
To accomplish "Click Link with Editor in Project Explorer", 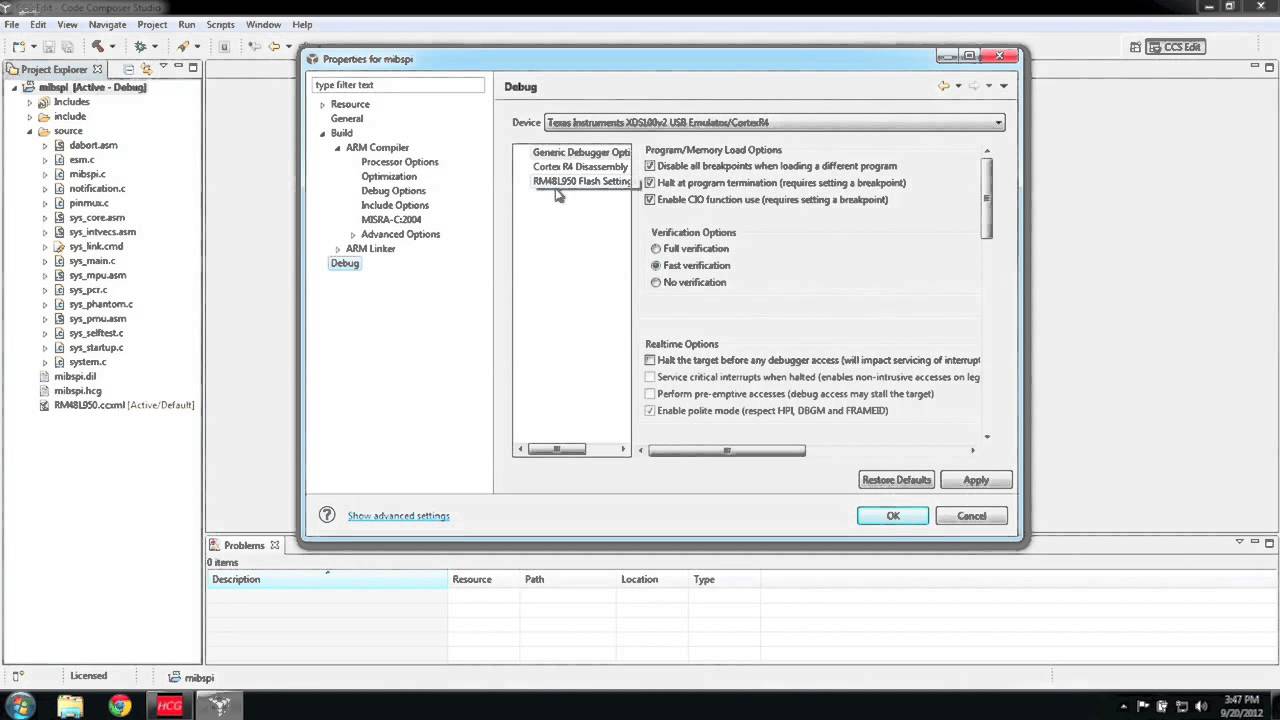I will point(146,69).
